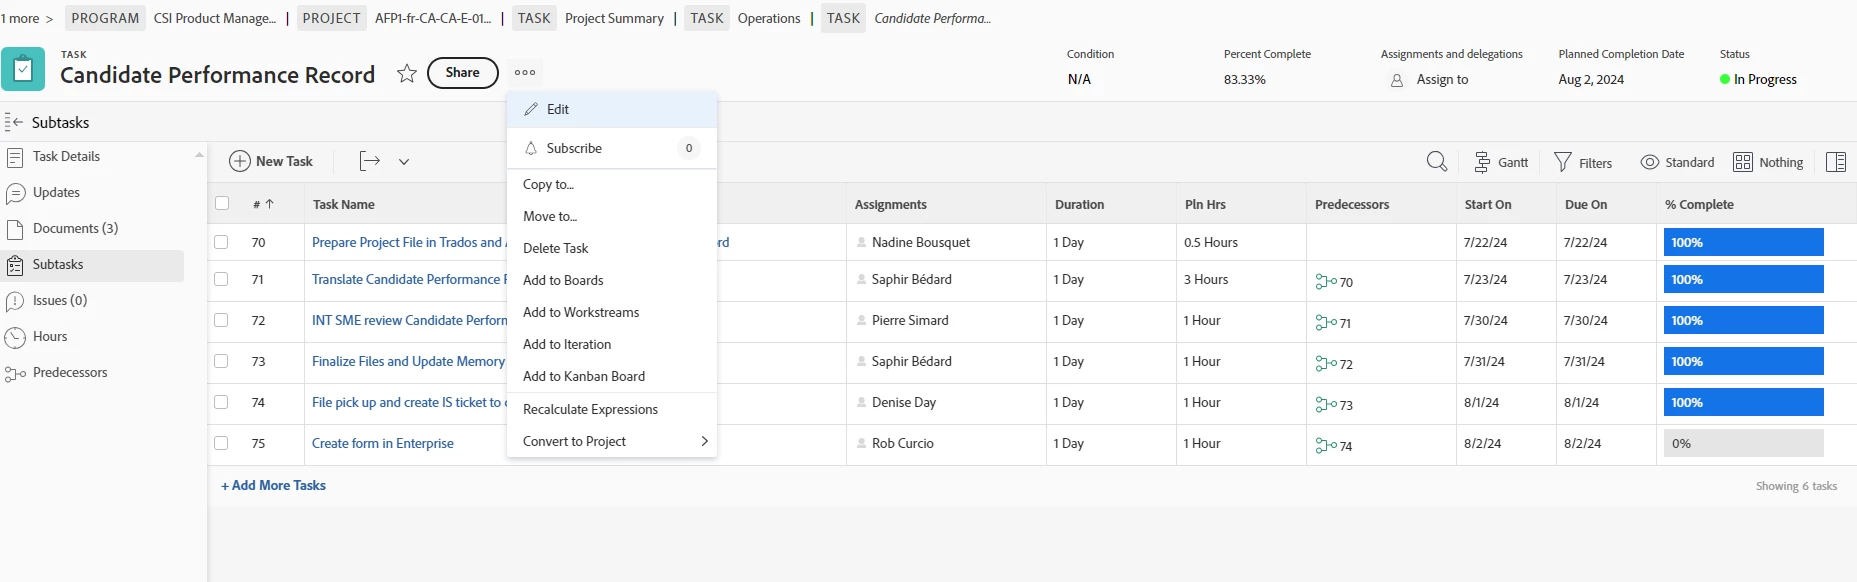This screenshot has width=1857, height=582.
Task: Tick the checkbox for task 73
Action: click(221, 361)
